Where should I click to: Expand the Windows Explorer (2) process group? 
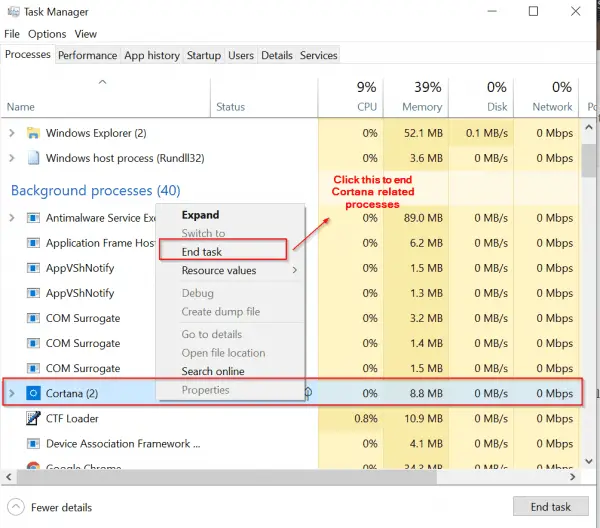12,133
